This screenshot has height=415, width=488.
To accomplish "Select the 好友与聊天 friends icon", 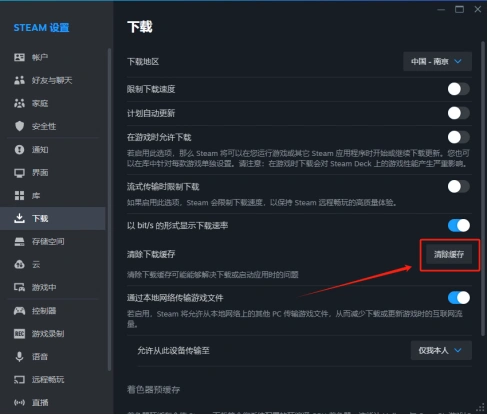I will click(19, 80).
